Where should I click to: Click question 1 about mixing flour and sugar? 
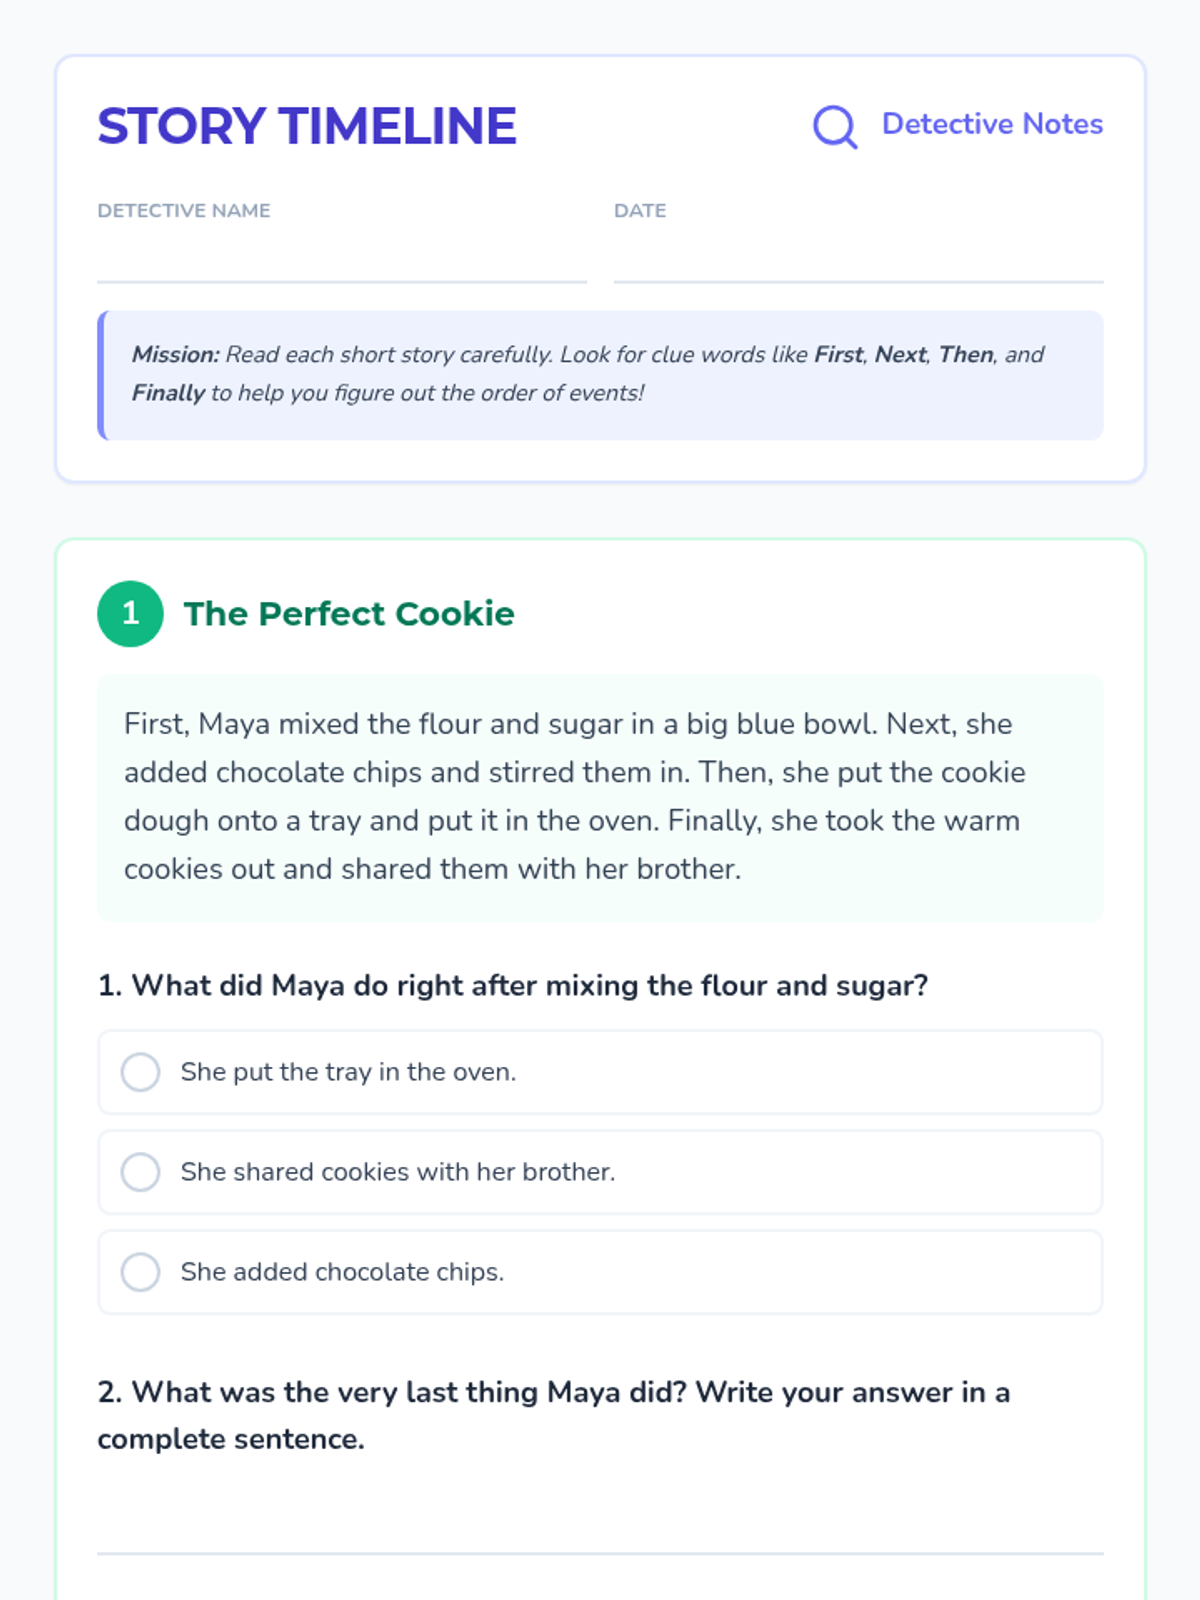pyautogui.click(x=513, y=985)
